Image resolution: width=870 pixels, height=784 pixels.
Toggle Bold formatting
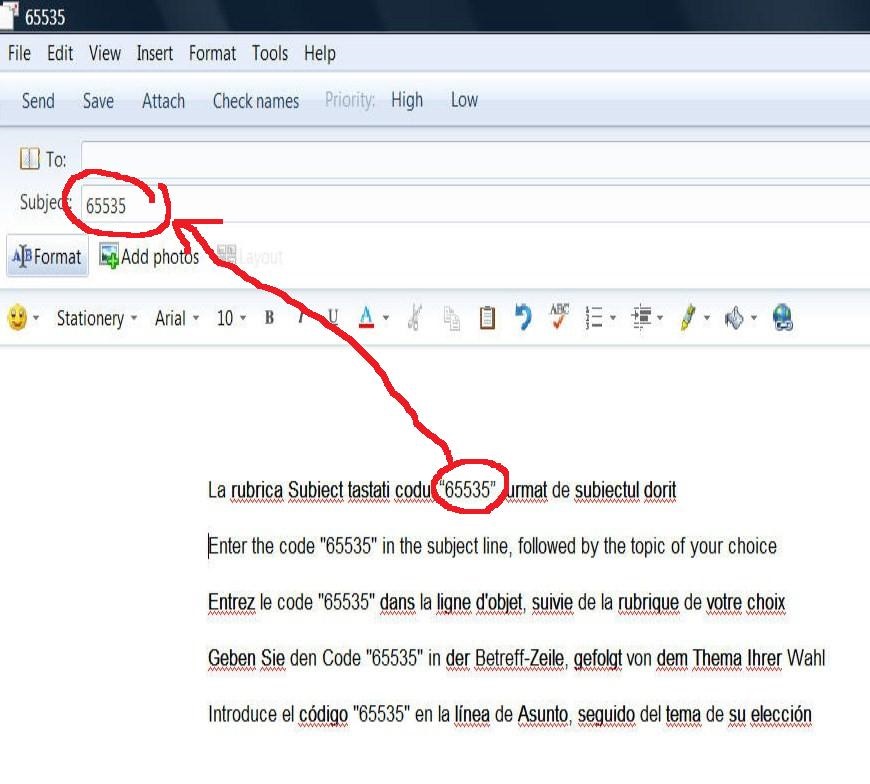coord(270,317)
